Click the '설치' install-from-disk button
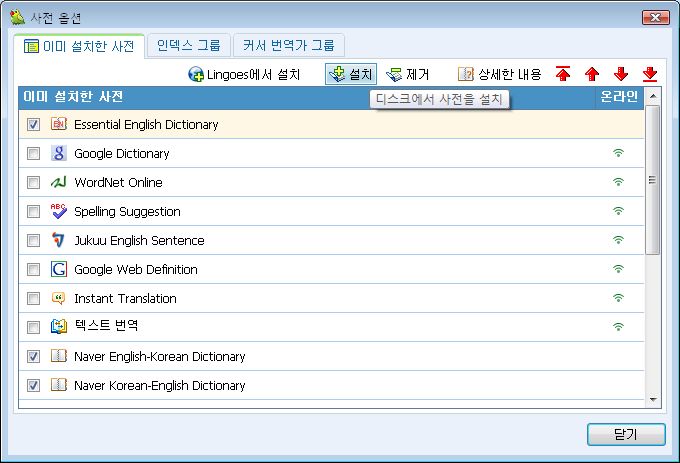This screenshot has height=463, width=680. [x=351, y=74]
